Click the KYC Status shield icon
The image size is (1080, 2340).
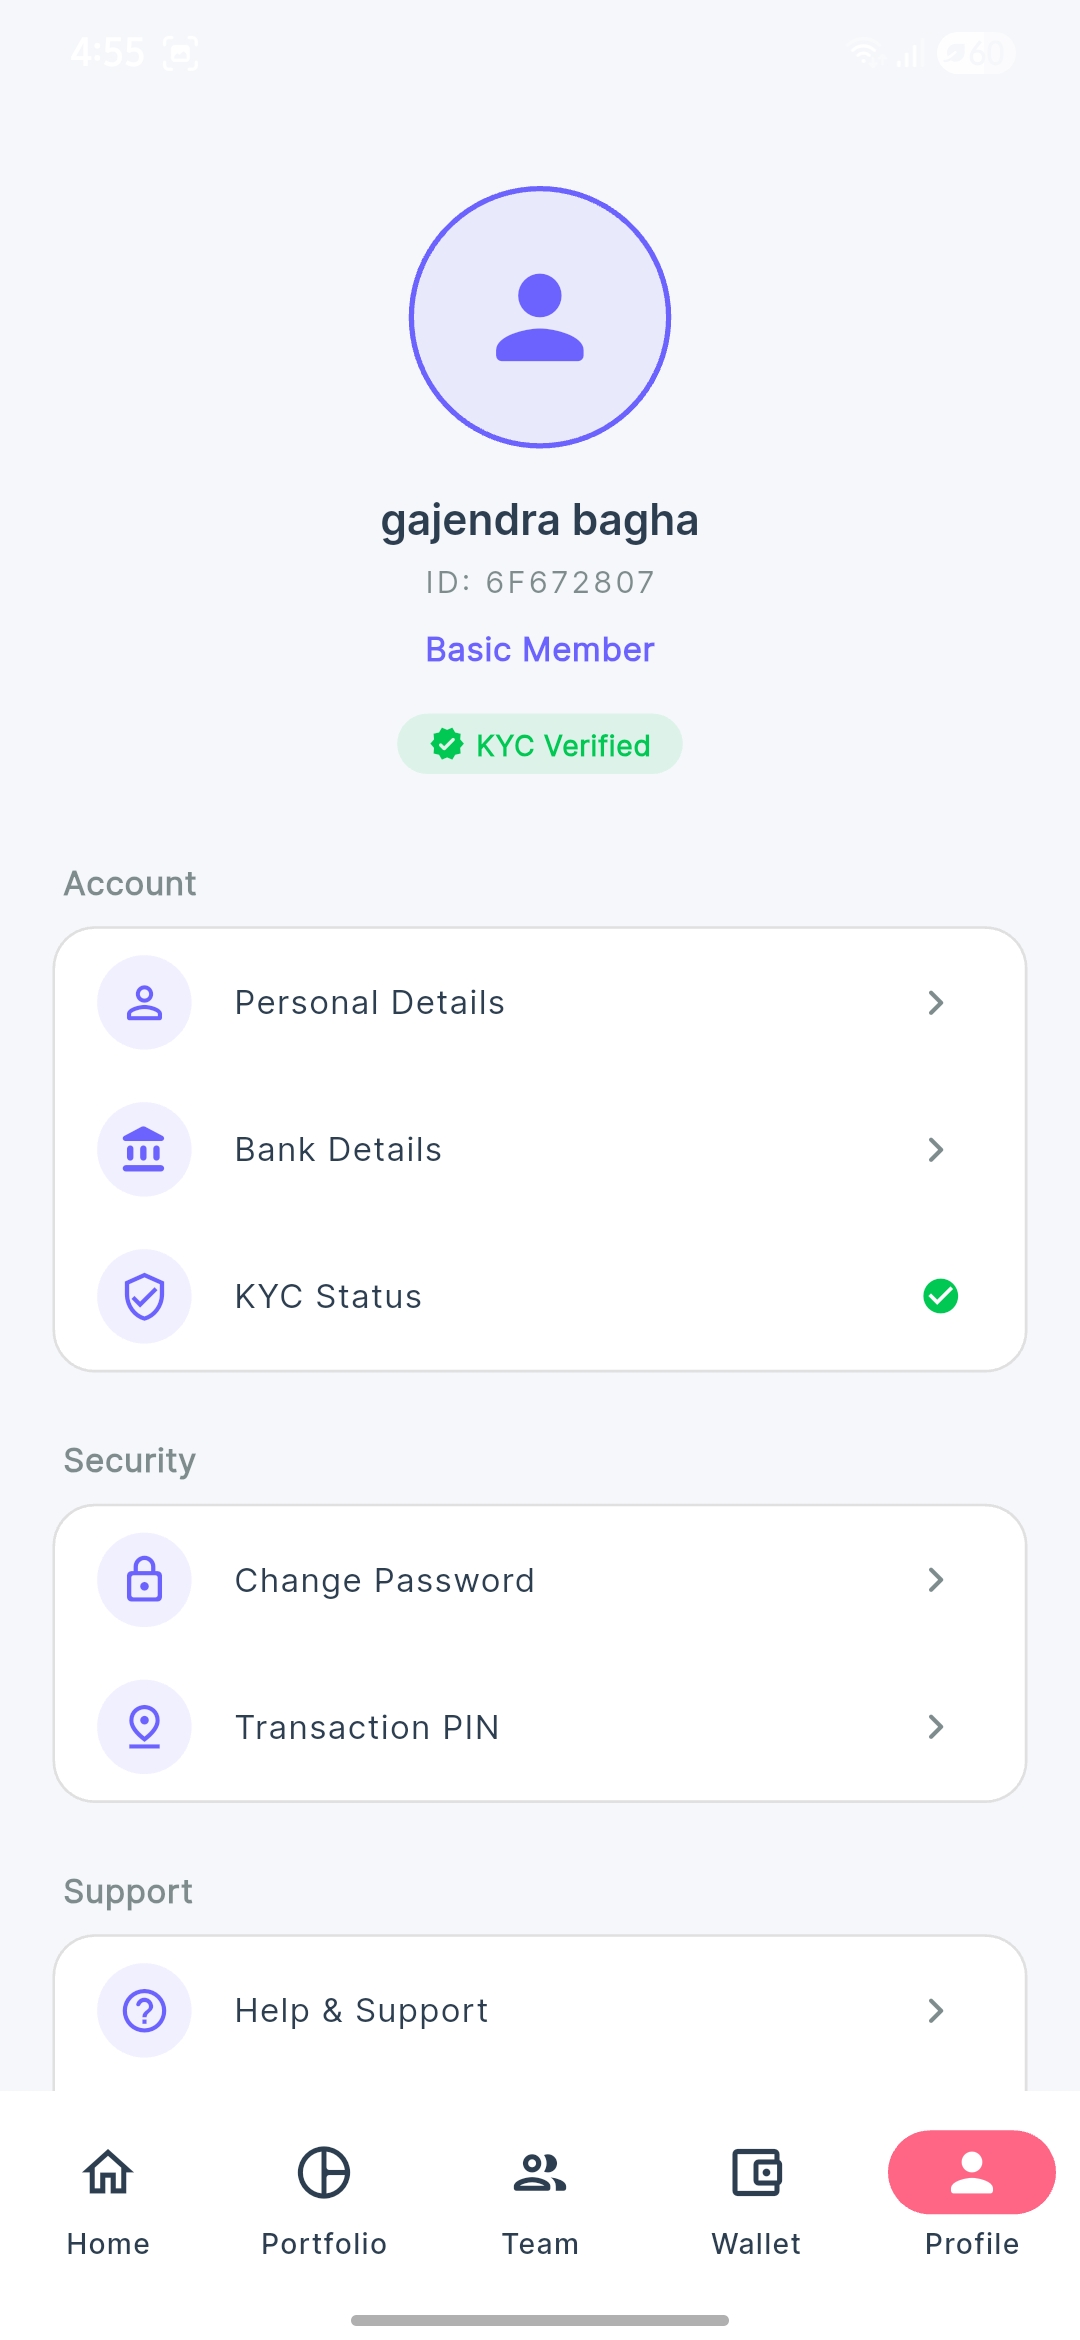[144, 1296]
